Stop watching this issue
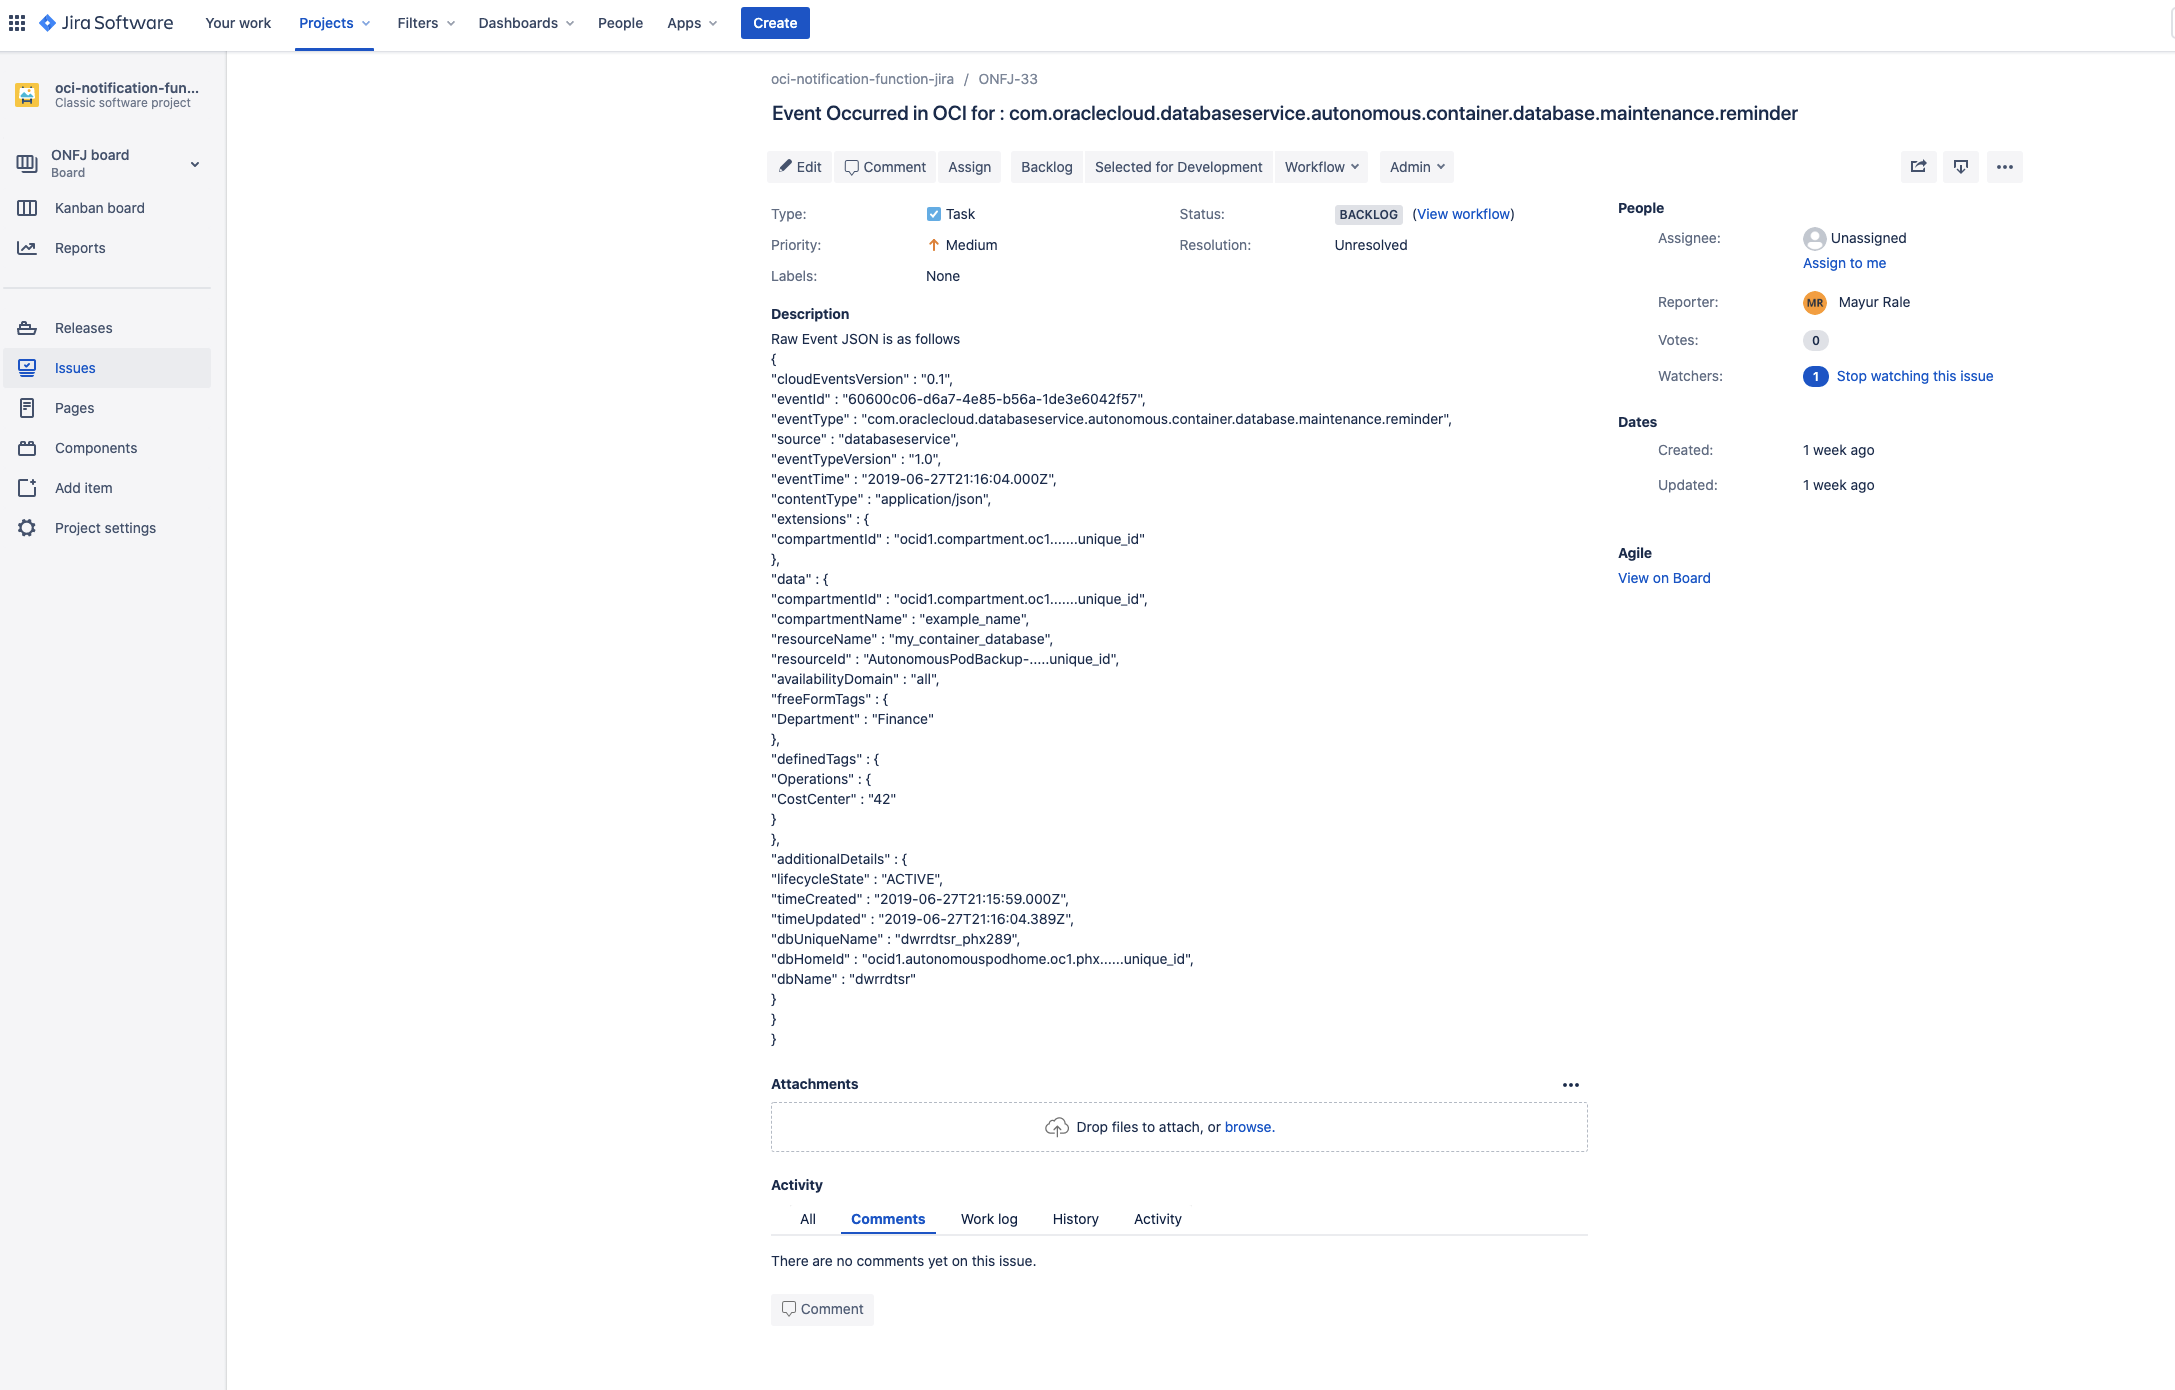 pyautogui.click(x=1914, y=376)
